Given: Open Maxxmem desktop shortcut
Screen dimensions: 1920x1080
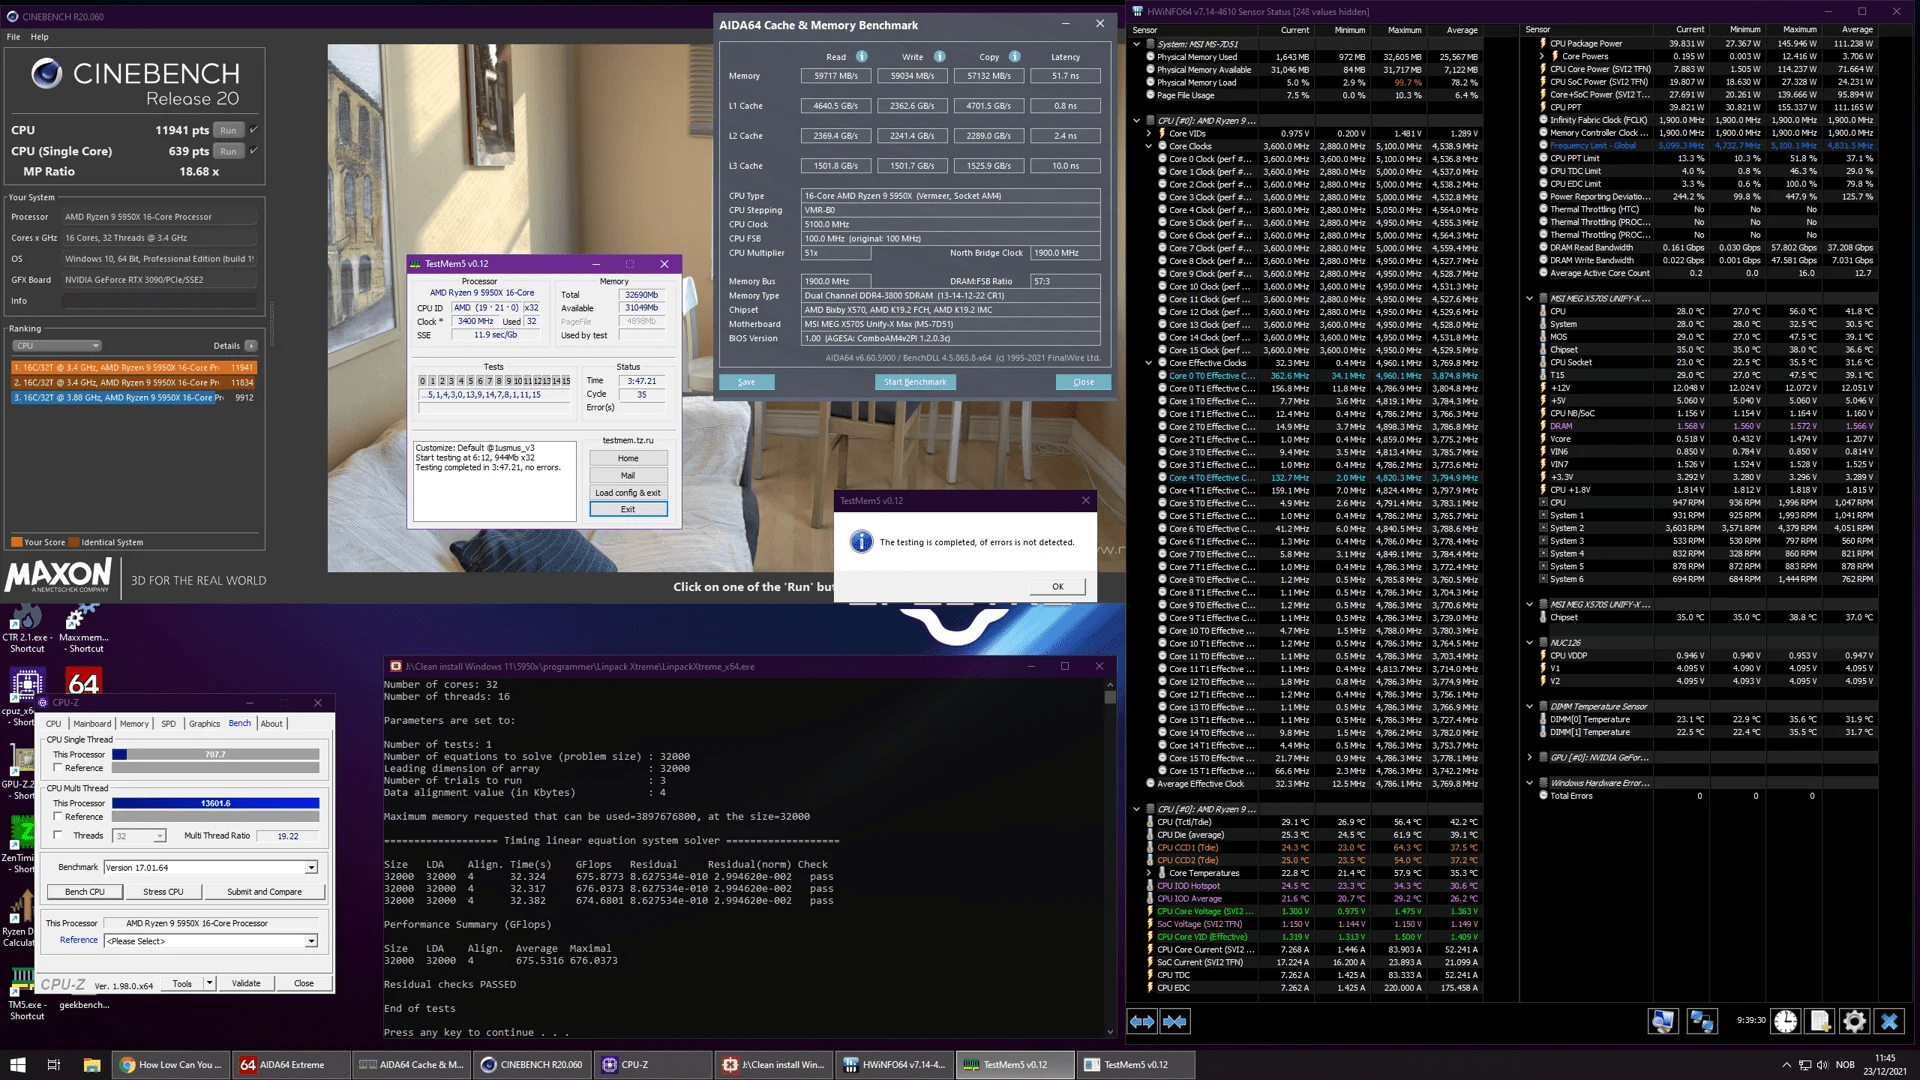Looking at the screenshot, I should coord(83,629).
